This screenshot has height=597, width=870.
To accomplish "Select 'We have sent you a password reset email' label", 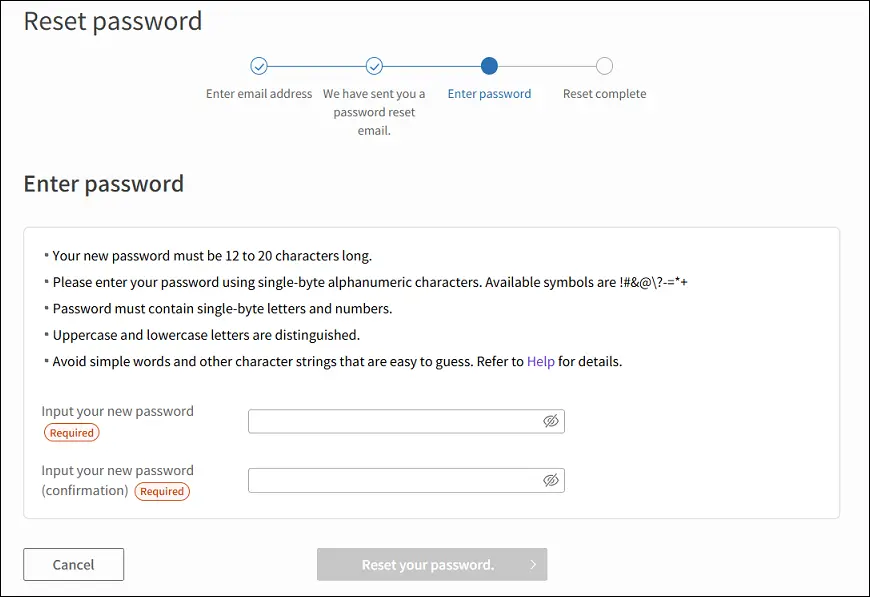I will [374, 112].
